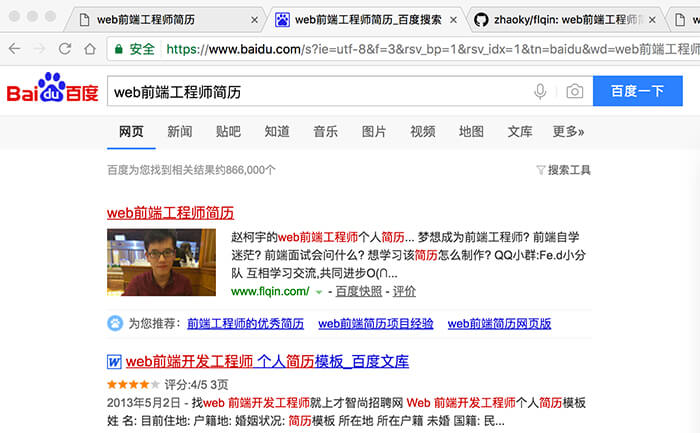Start voice search with microphone icon
Viewport: 700px width, 433px height.
click(x=540, y=91)
